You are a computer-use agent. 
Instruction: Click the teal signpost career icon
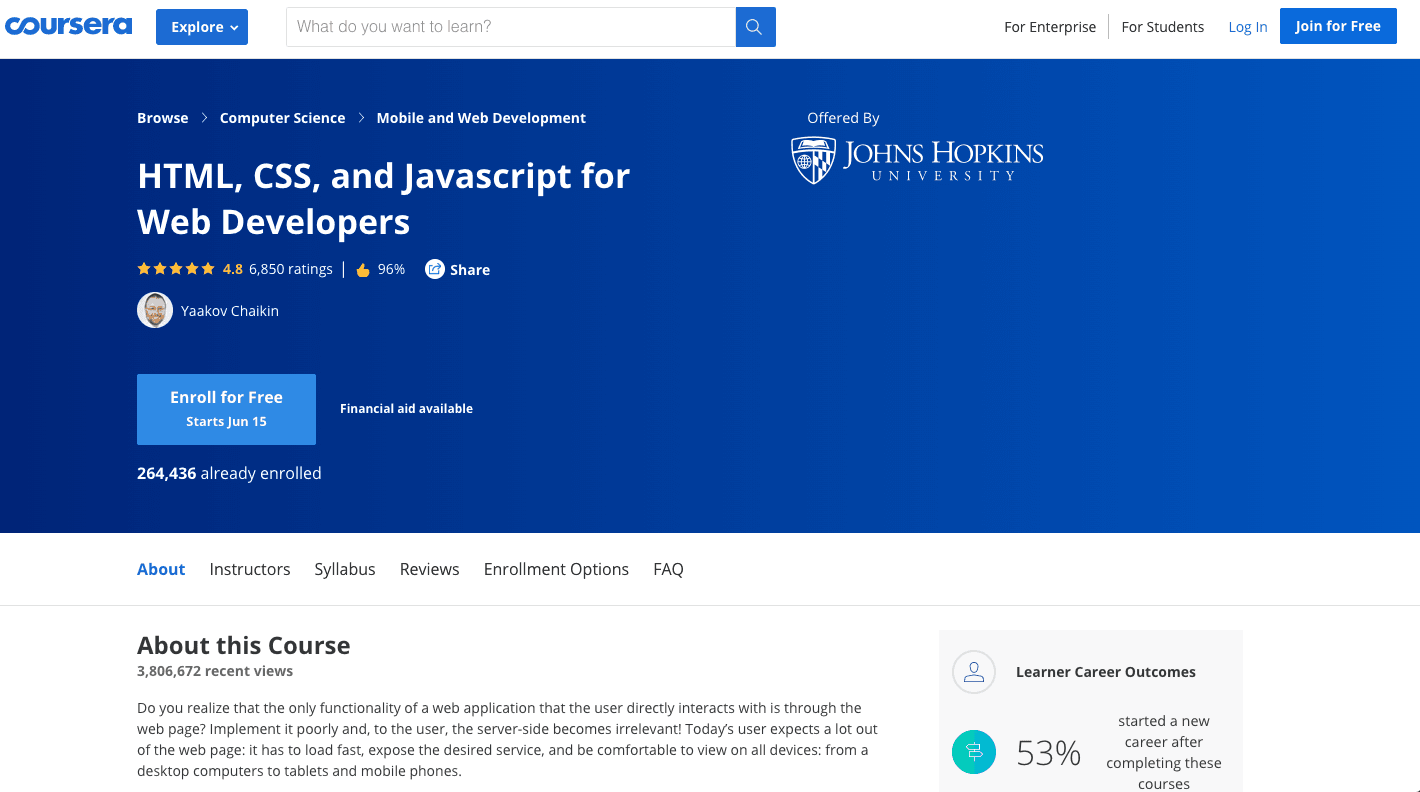click(x=974, y=752)
